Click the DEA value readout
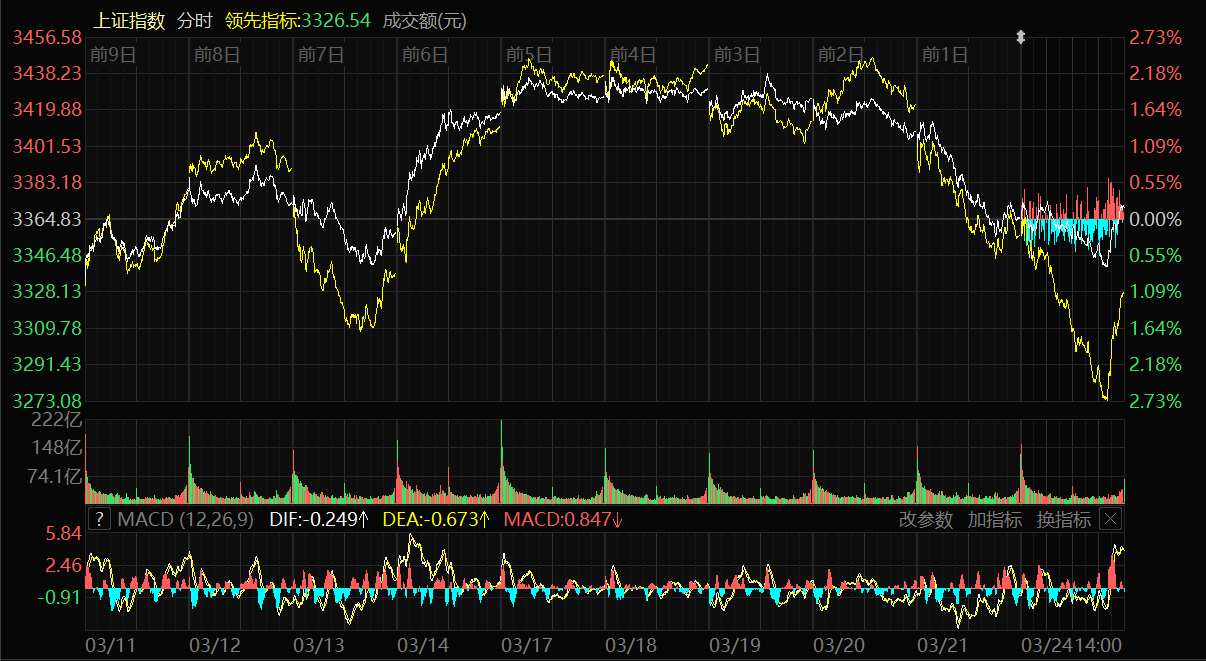The width and height of the screenshot is (1206, 661). coord(437,519)
